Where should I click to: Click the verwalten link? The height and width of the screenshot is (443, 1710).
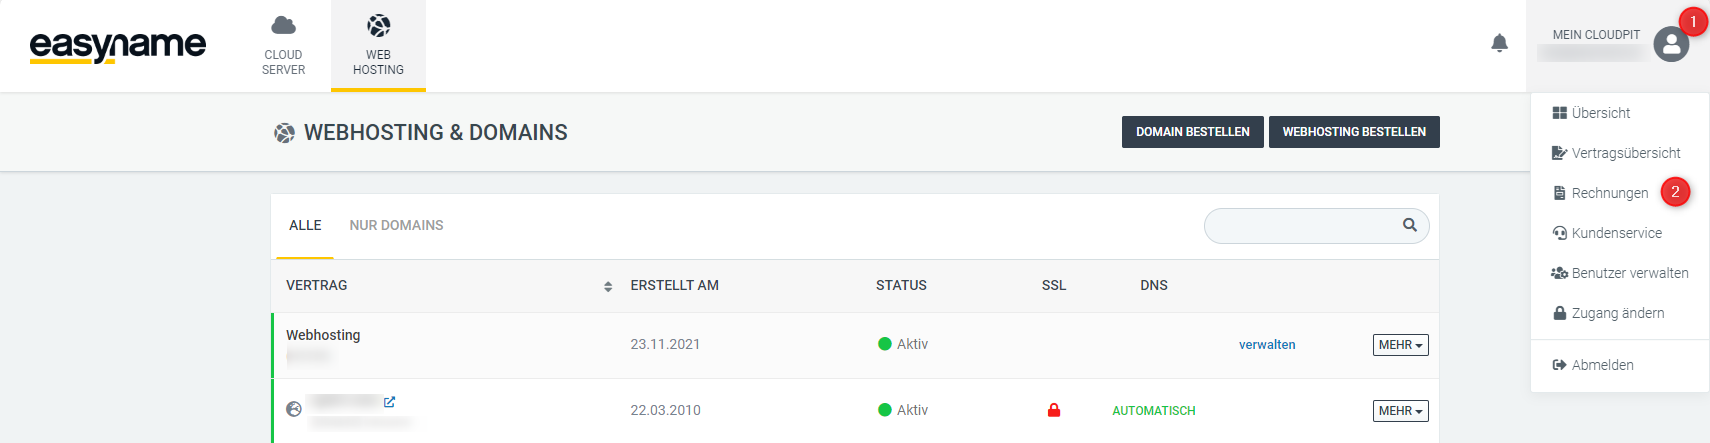[x=1267, y=345]
